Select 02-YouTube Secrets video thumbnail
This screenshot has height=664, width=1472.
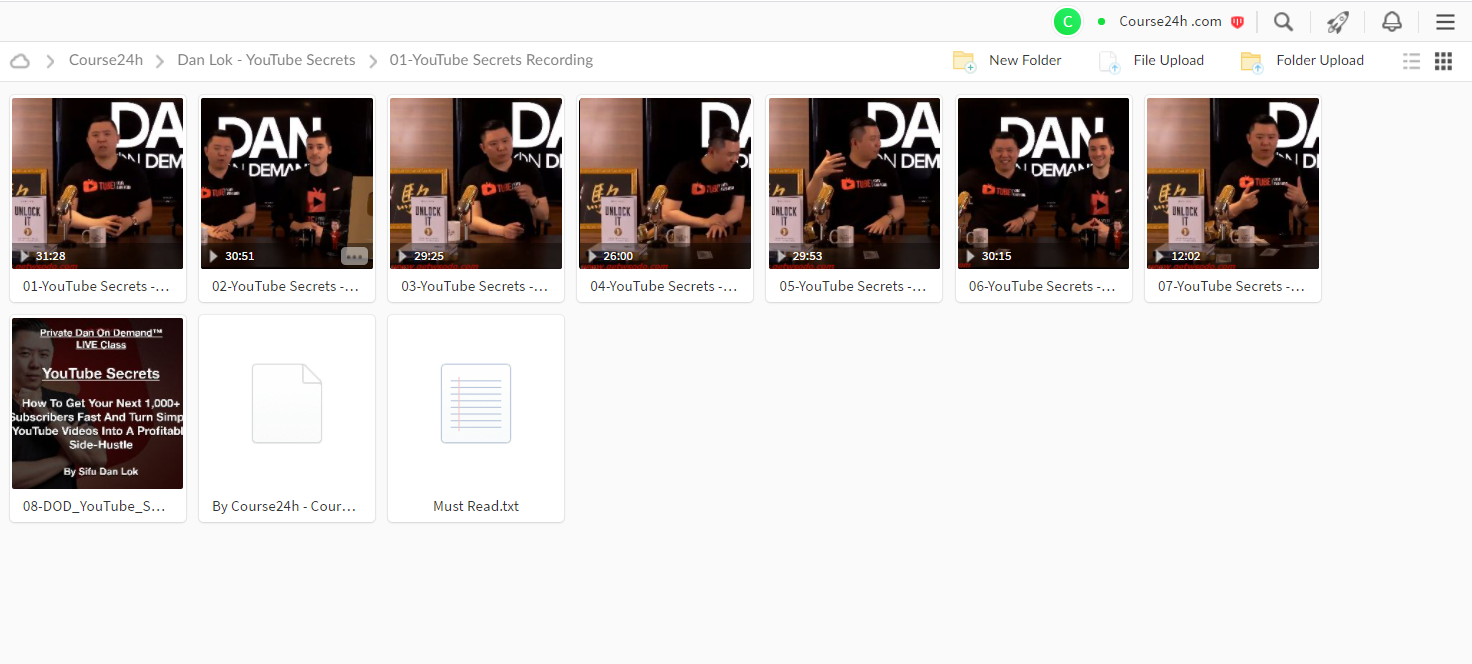[287, 183]
